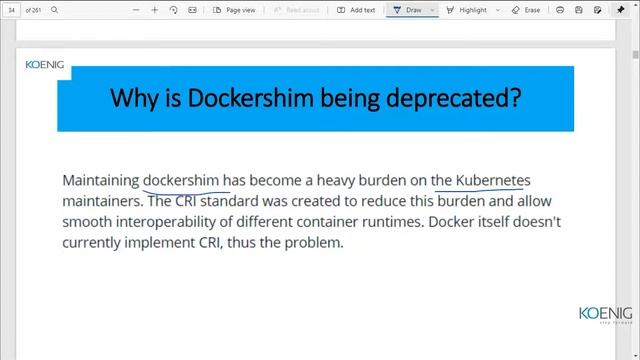Select the Add text tool
The width and height of the screenshot is (640, 360).
tap(356, 10)
